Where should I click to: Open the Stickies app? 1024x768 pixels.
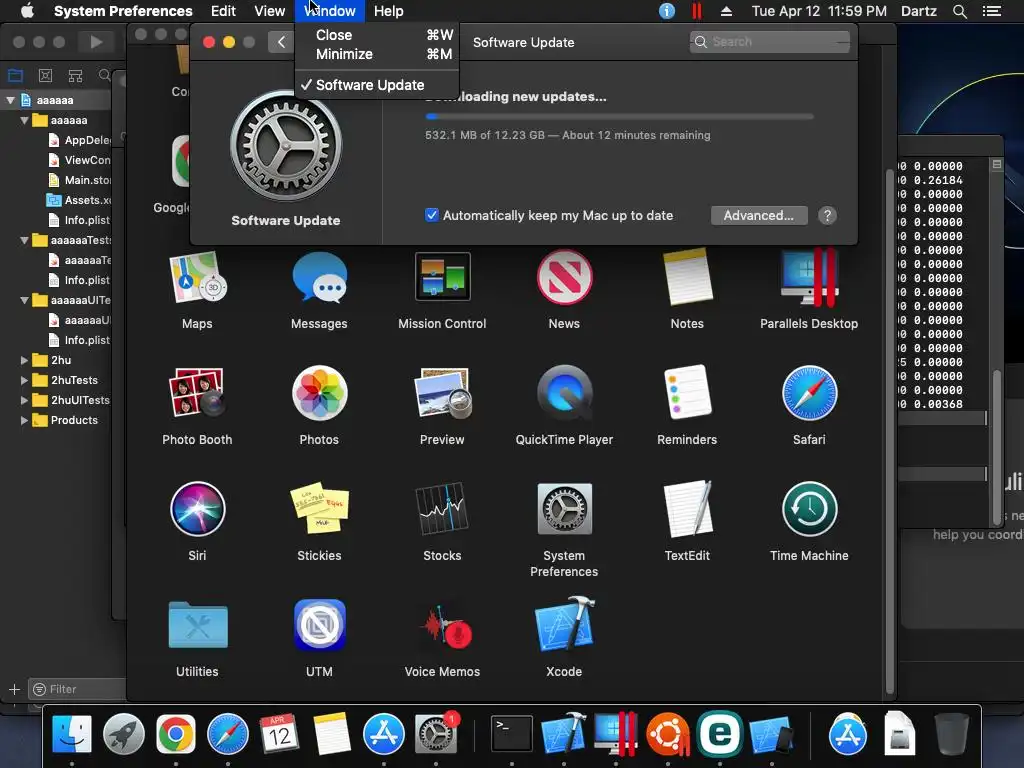(319, 509)
